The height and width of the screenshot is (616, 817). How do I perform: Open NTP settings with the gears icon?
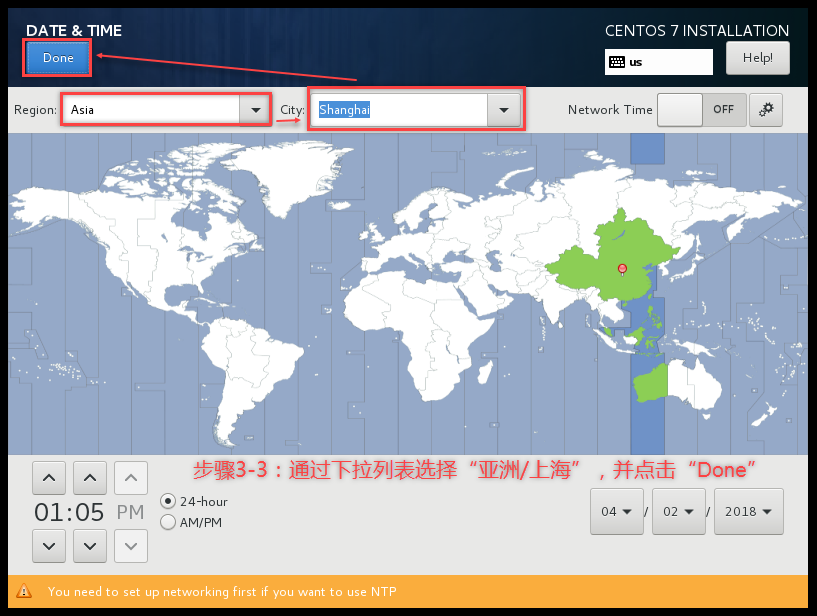(x=765, y=110)
